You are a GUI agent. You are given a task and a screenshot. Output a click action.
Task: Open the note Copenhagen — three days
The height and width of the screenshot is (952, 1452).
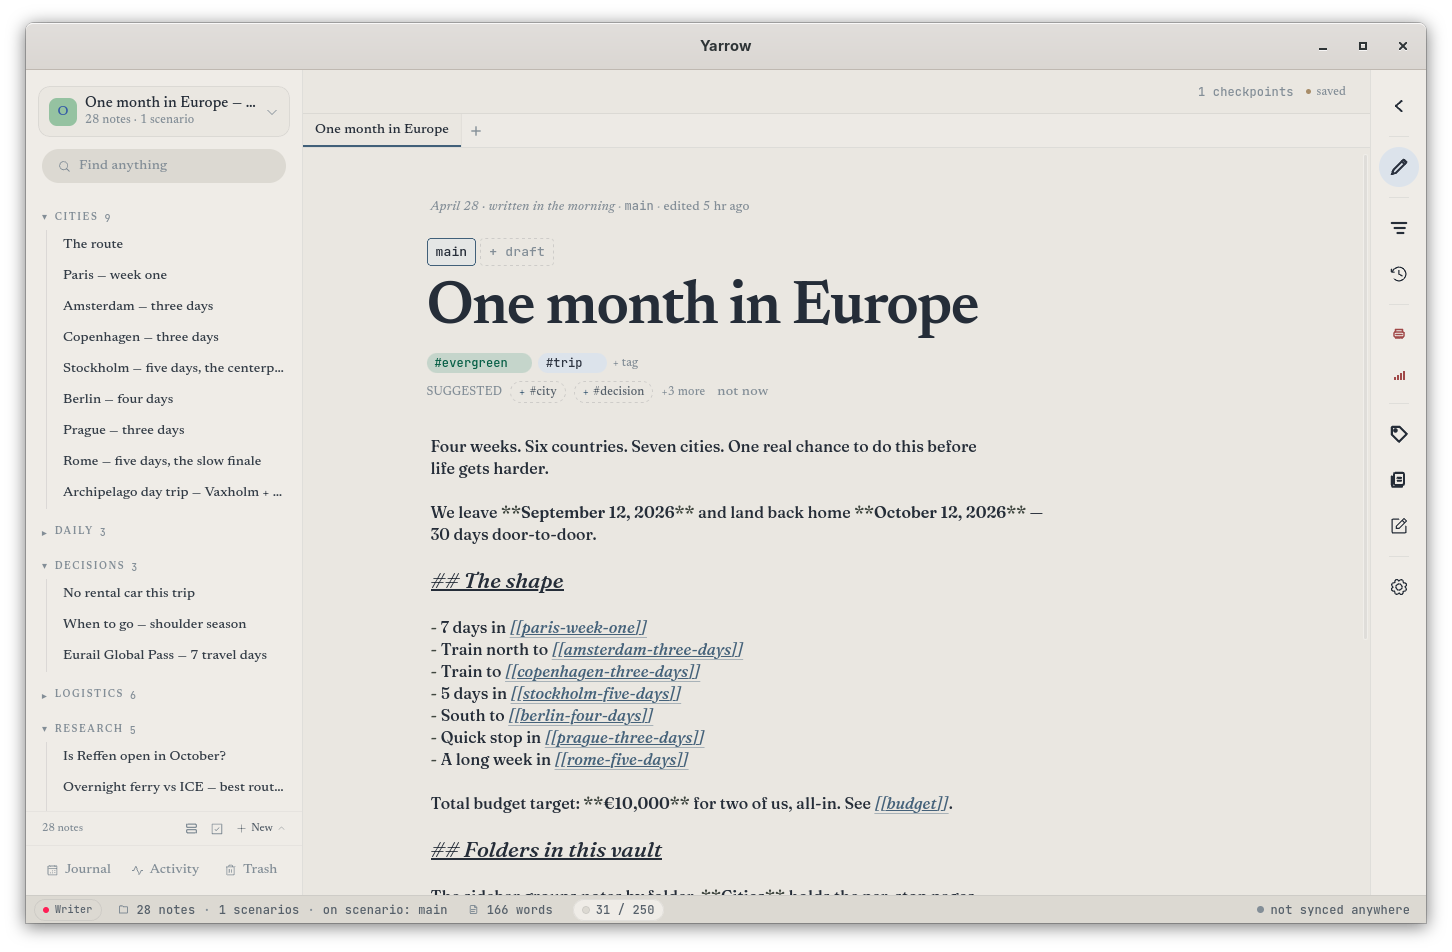(x=141, y=337)
